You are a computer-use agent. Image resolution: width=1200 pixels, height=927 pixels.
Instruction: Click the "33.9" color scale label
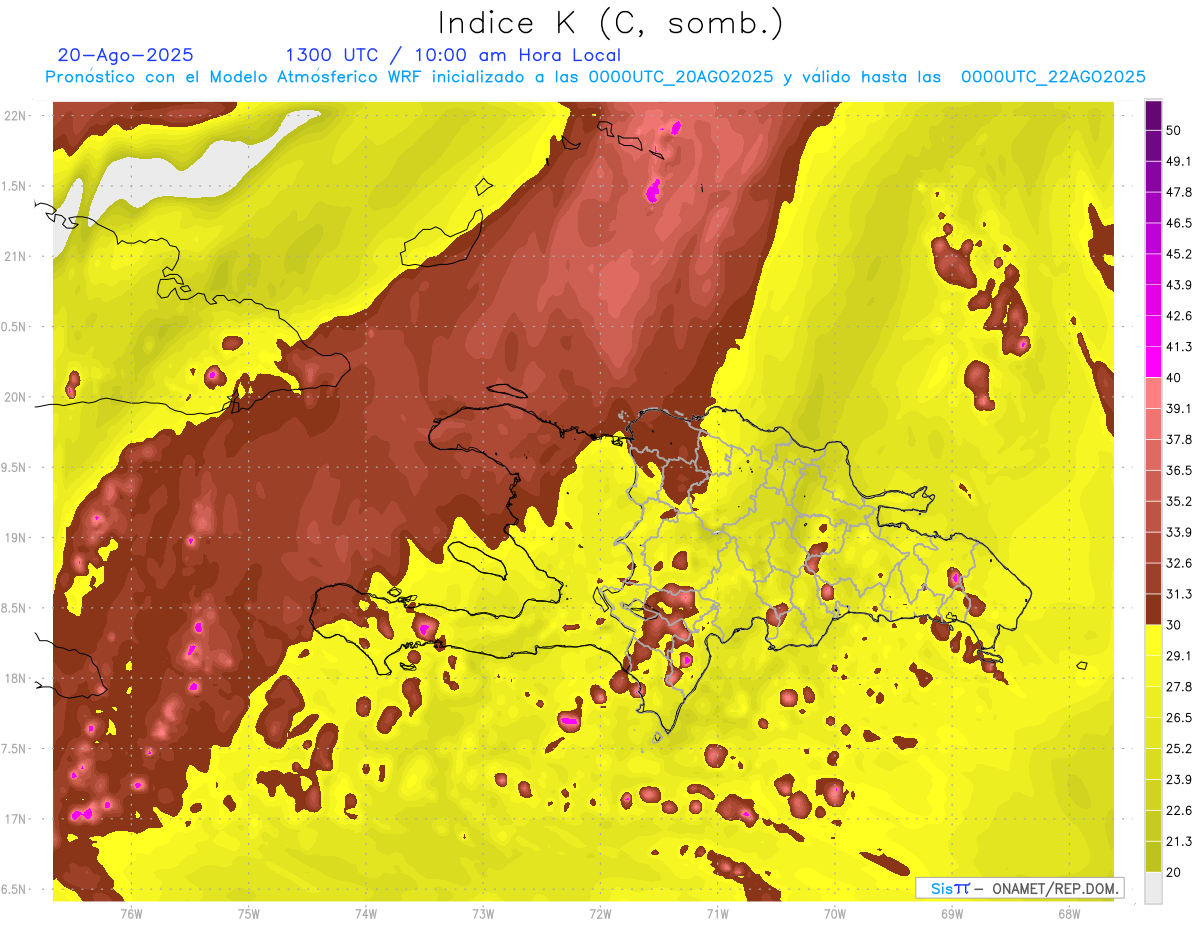click(x=1178, y=532)
